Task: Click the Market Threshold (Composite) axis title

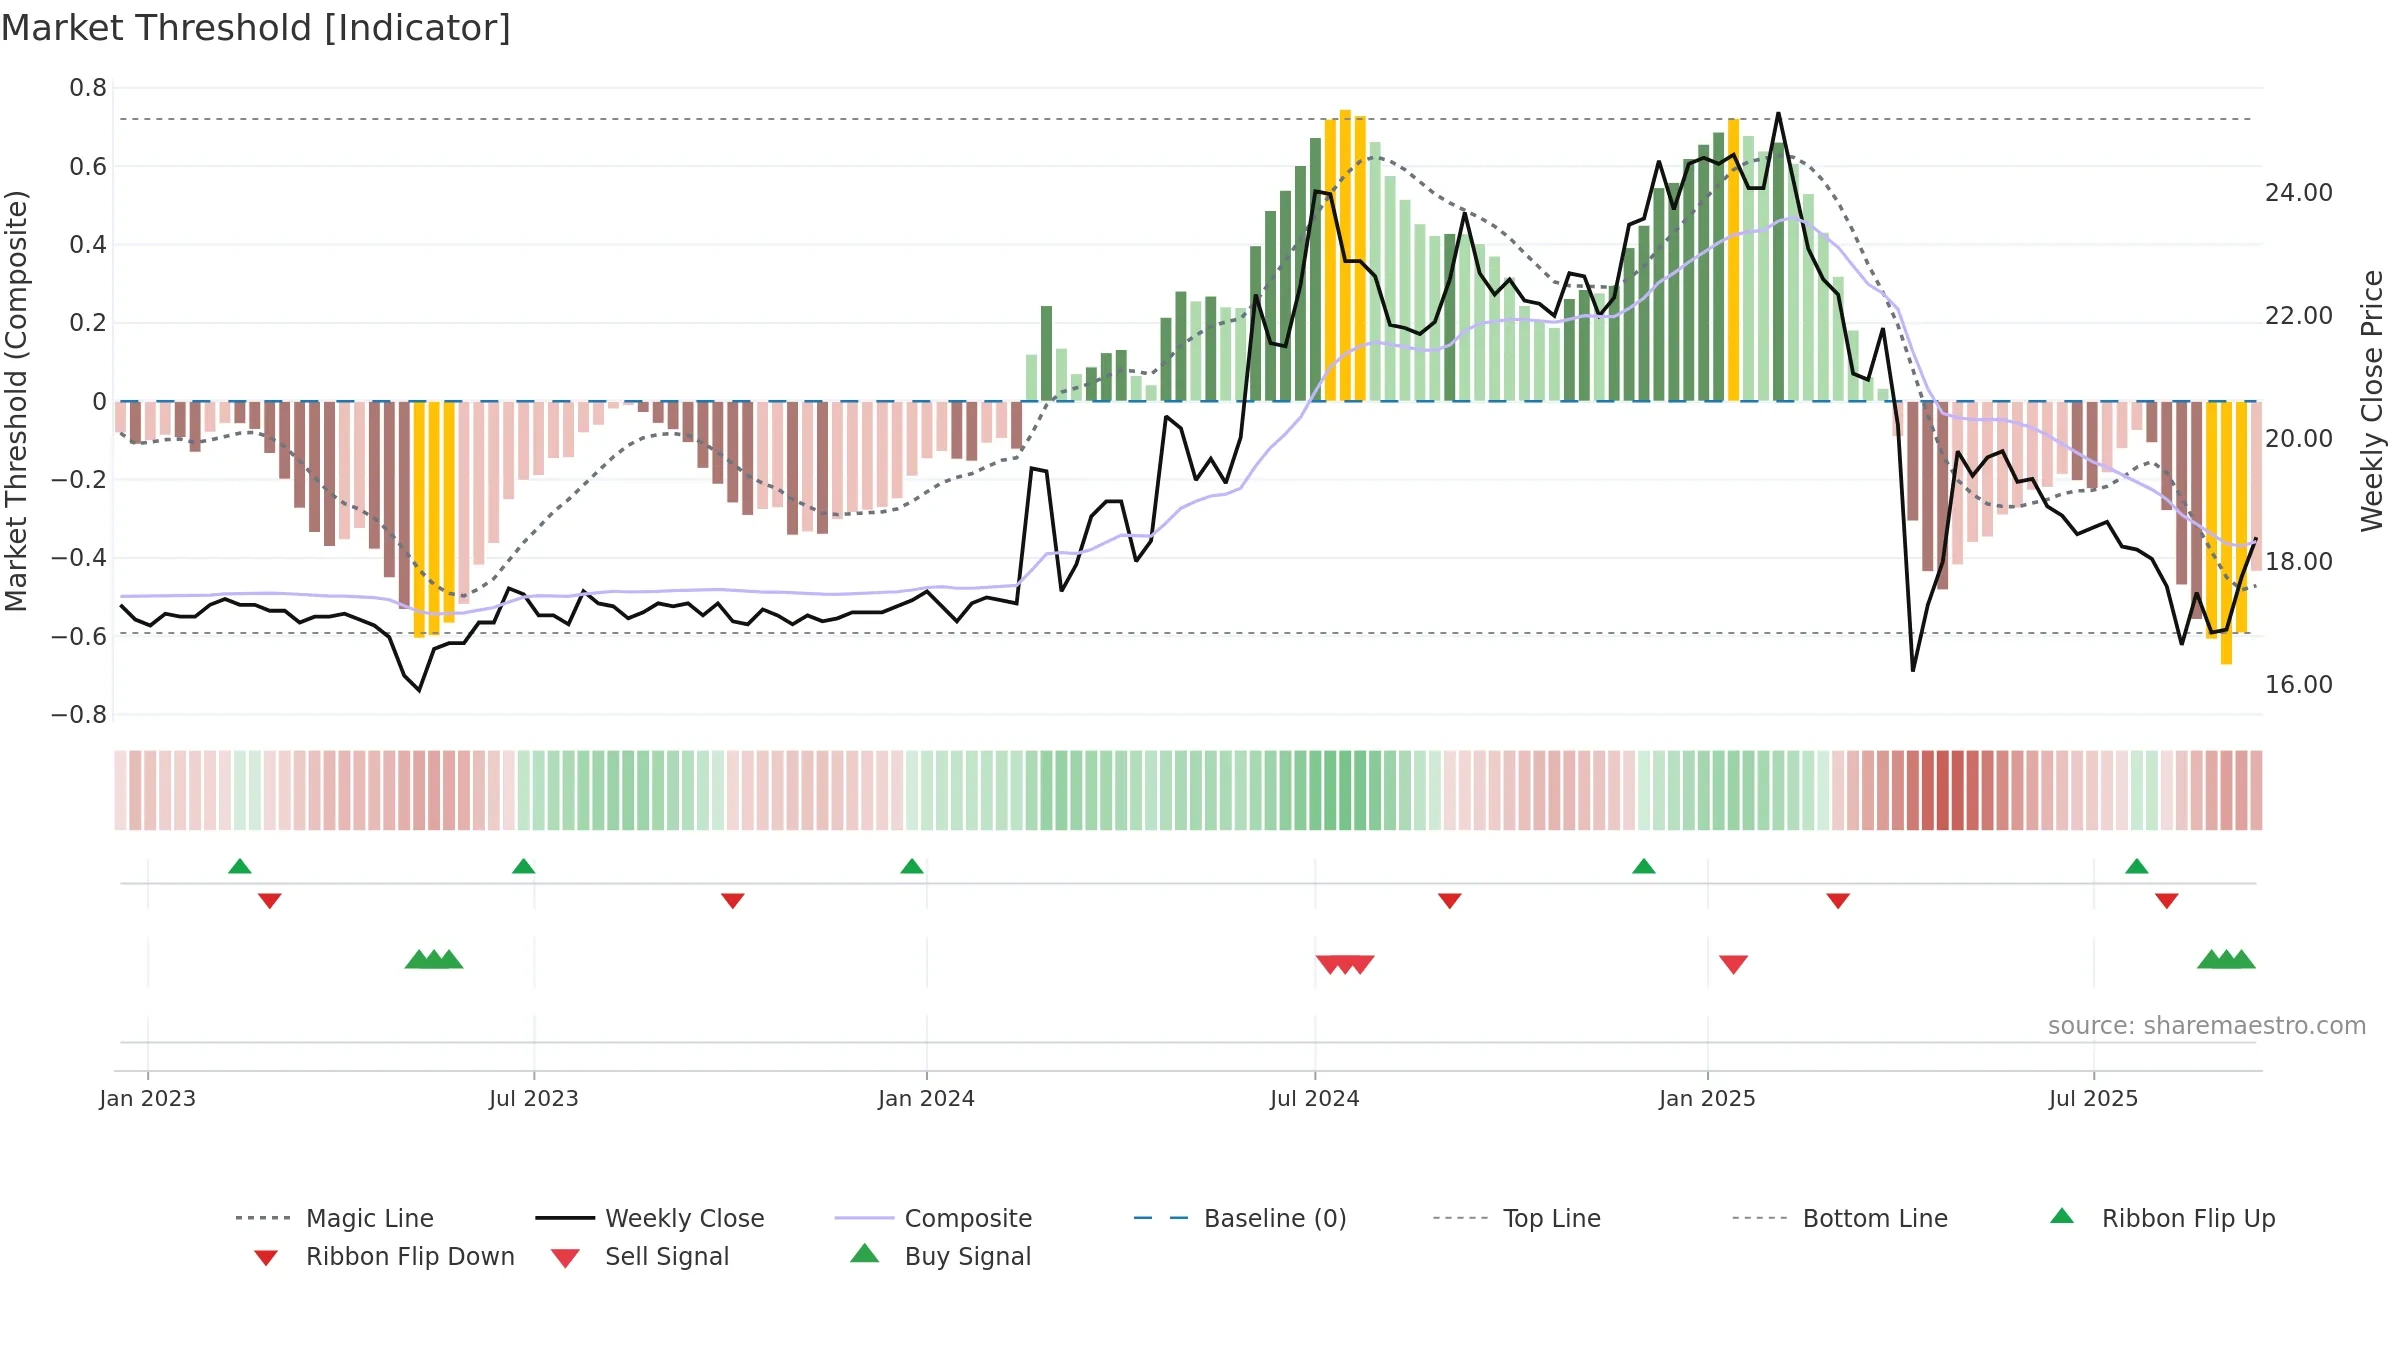Action: pyautogui.click(x=16, y=401)
